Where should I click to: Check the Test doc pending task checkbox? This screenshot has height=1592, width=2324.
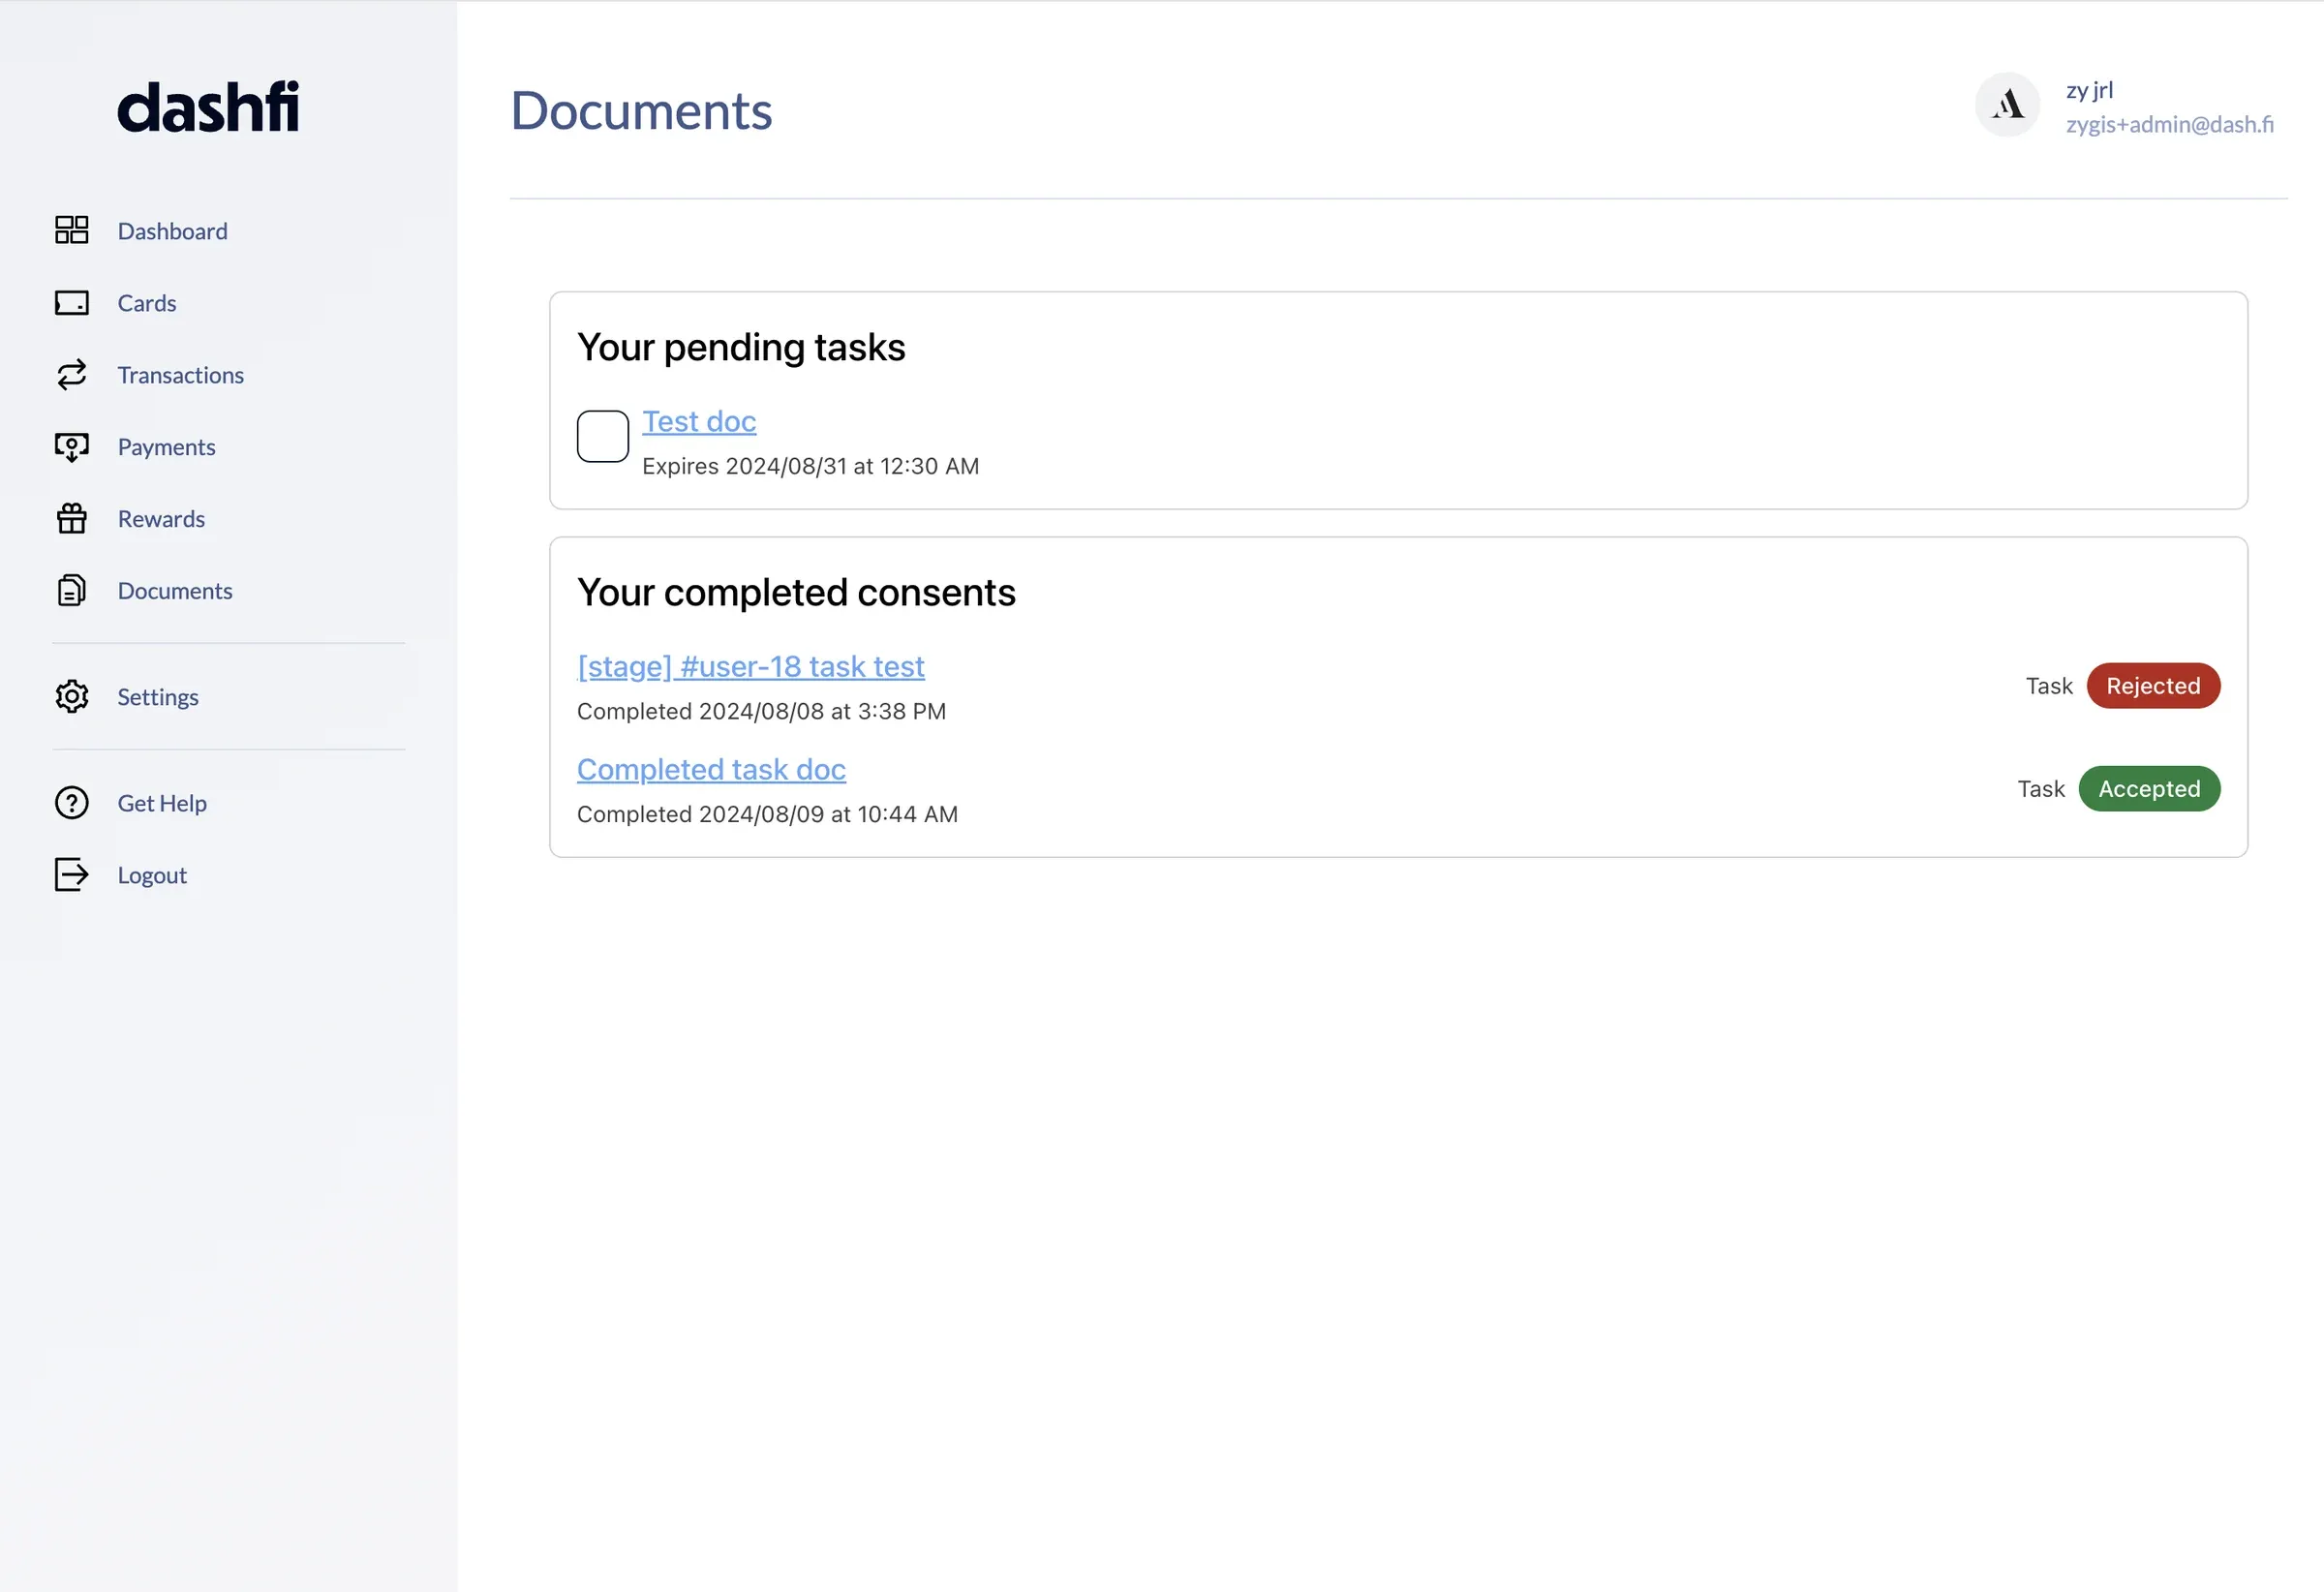tap(603, 437)
